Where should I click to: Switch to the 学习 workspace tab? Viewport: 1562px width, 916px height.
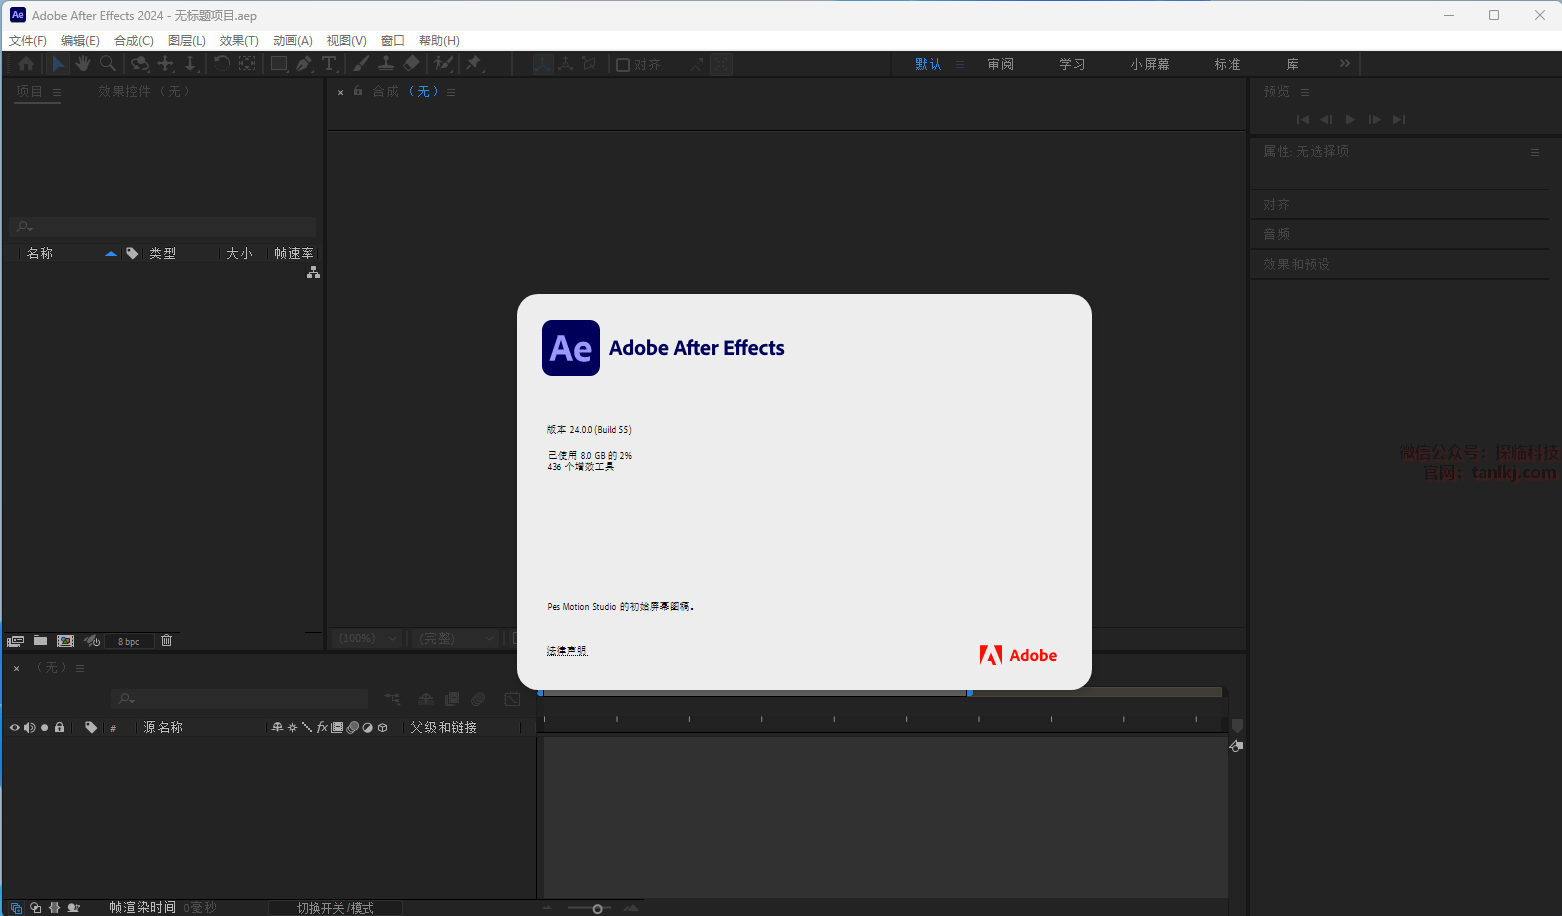1072,64
